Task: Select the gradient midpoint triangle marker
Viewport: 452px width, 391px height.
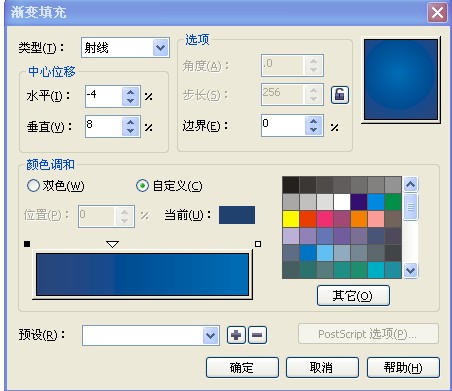Action: [112, 244]
